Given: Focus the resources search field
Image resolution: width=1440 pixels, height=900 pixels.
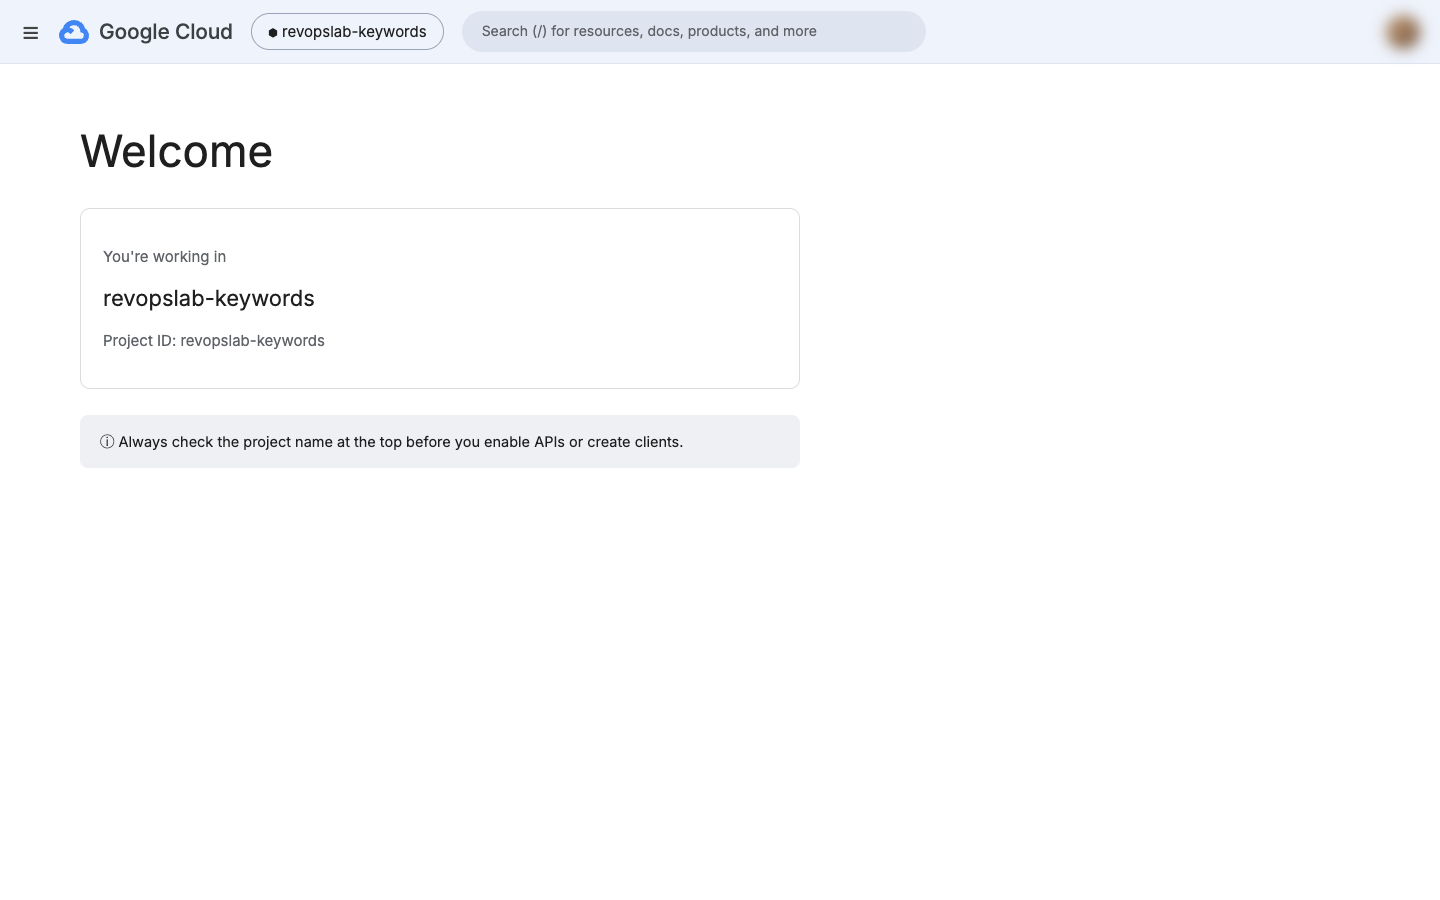Looking at the screenshot, I should point(694,32).
